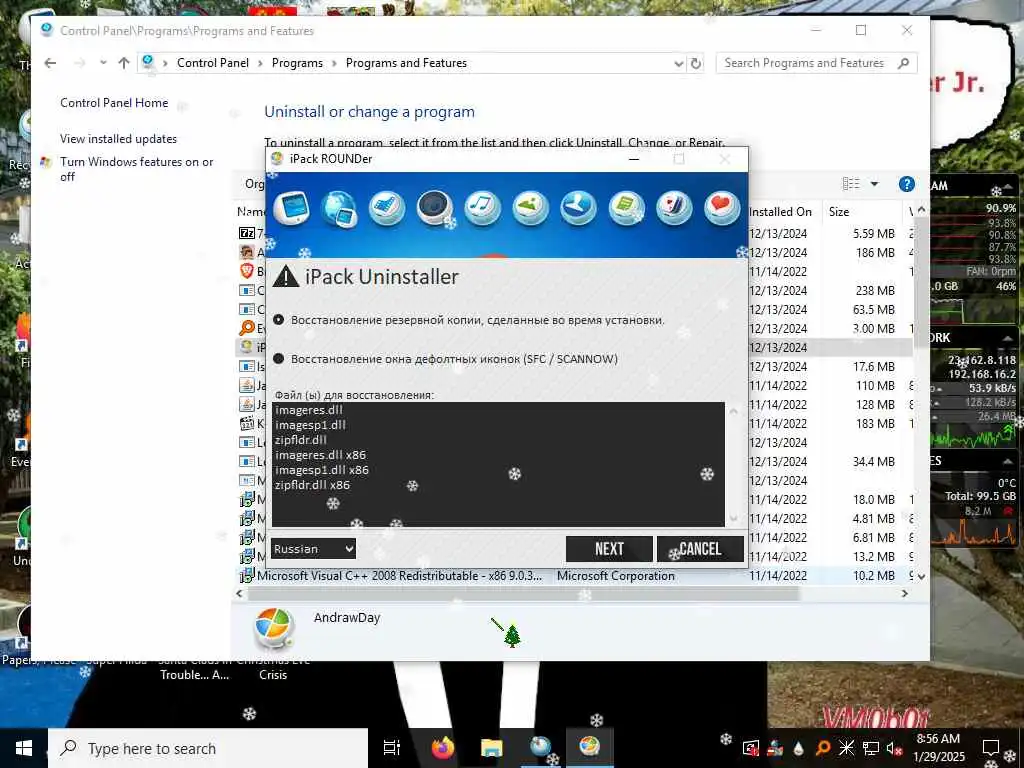The width and height of the screenshot is (1024, 768).
Task: Open the Russian language dropdown
Action: click(x=313, y=549)
